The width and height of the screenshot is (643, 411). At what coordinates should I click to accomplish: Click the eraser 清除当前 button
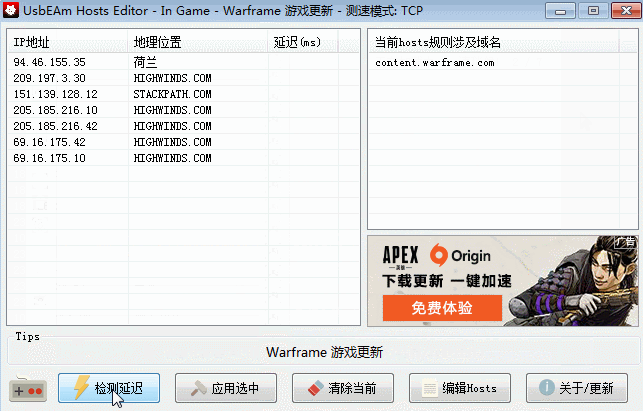click(x=341, y=388)
